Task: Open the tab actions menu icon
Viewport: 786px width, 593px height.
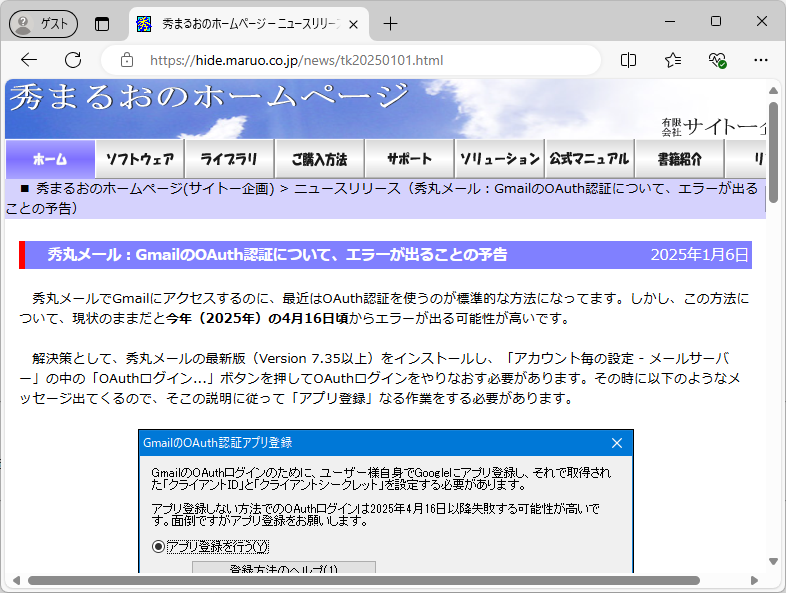Action: click(102, 24)
